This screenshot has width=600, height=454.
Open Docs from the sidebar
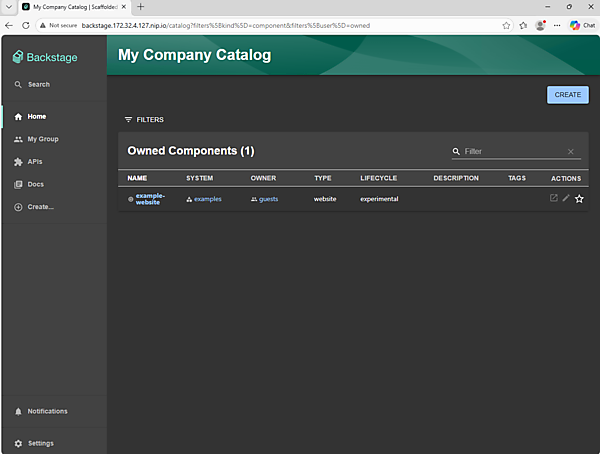click(x=35, y=184)
